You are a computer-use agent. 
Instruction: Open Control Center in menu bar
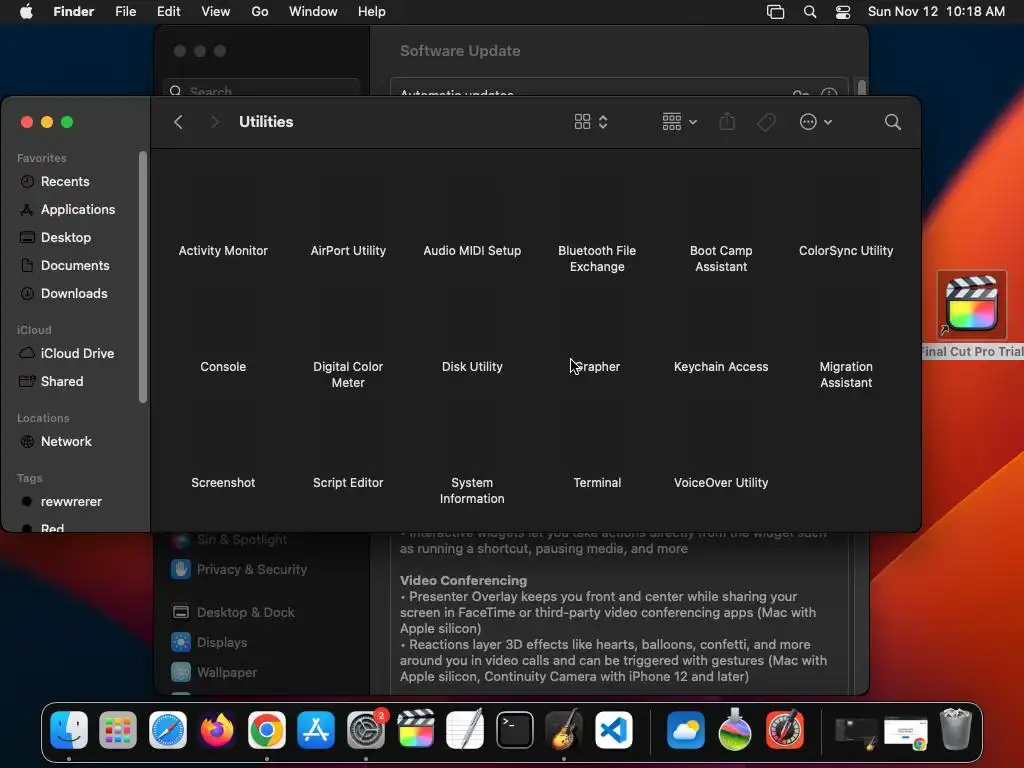tap(843, 12)
